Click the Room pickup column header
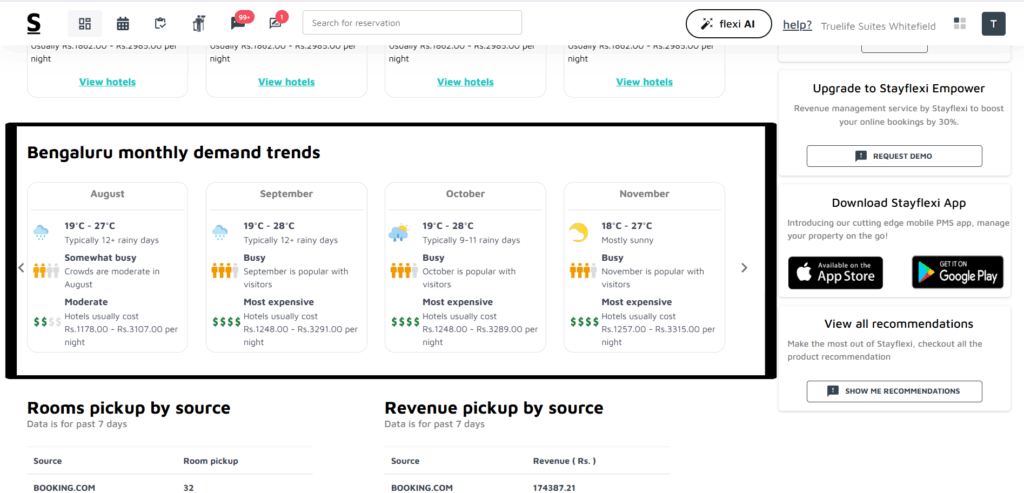Screen dimensions: 1024x493 (210, 461)
